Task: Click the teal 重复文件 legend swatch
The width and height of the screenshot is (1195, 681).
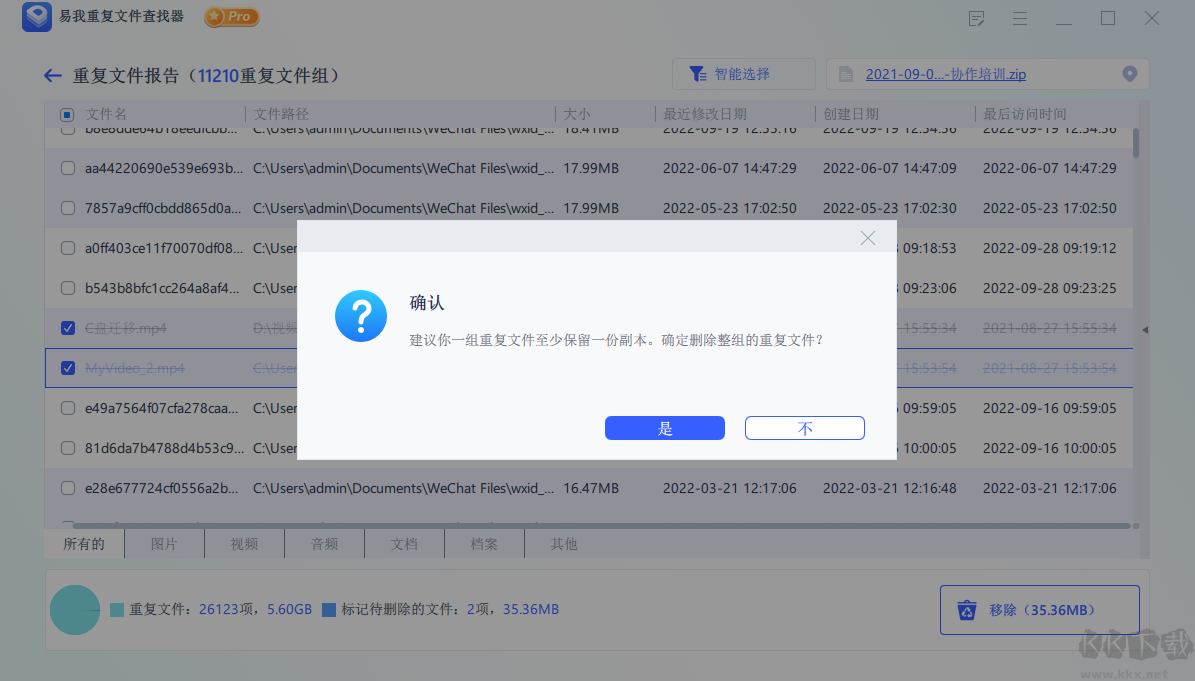Action: (x=117, y=609)
